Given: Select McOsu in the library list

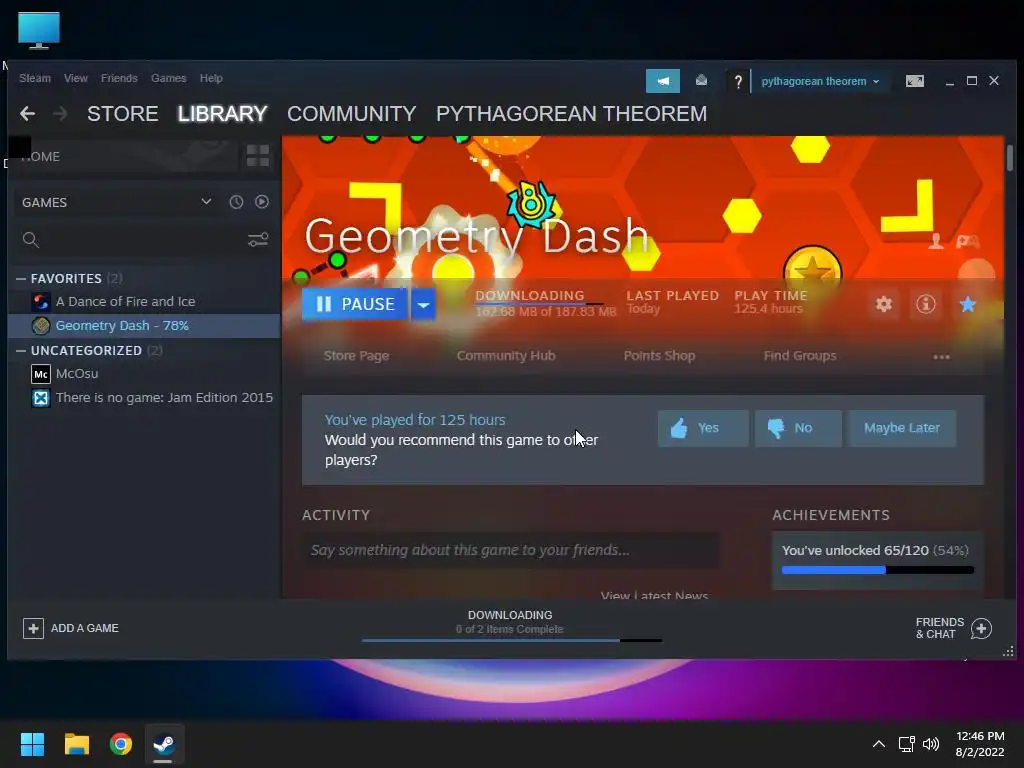Looking at the screenshot, I should 144,374.
